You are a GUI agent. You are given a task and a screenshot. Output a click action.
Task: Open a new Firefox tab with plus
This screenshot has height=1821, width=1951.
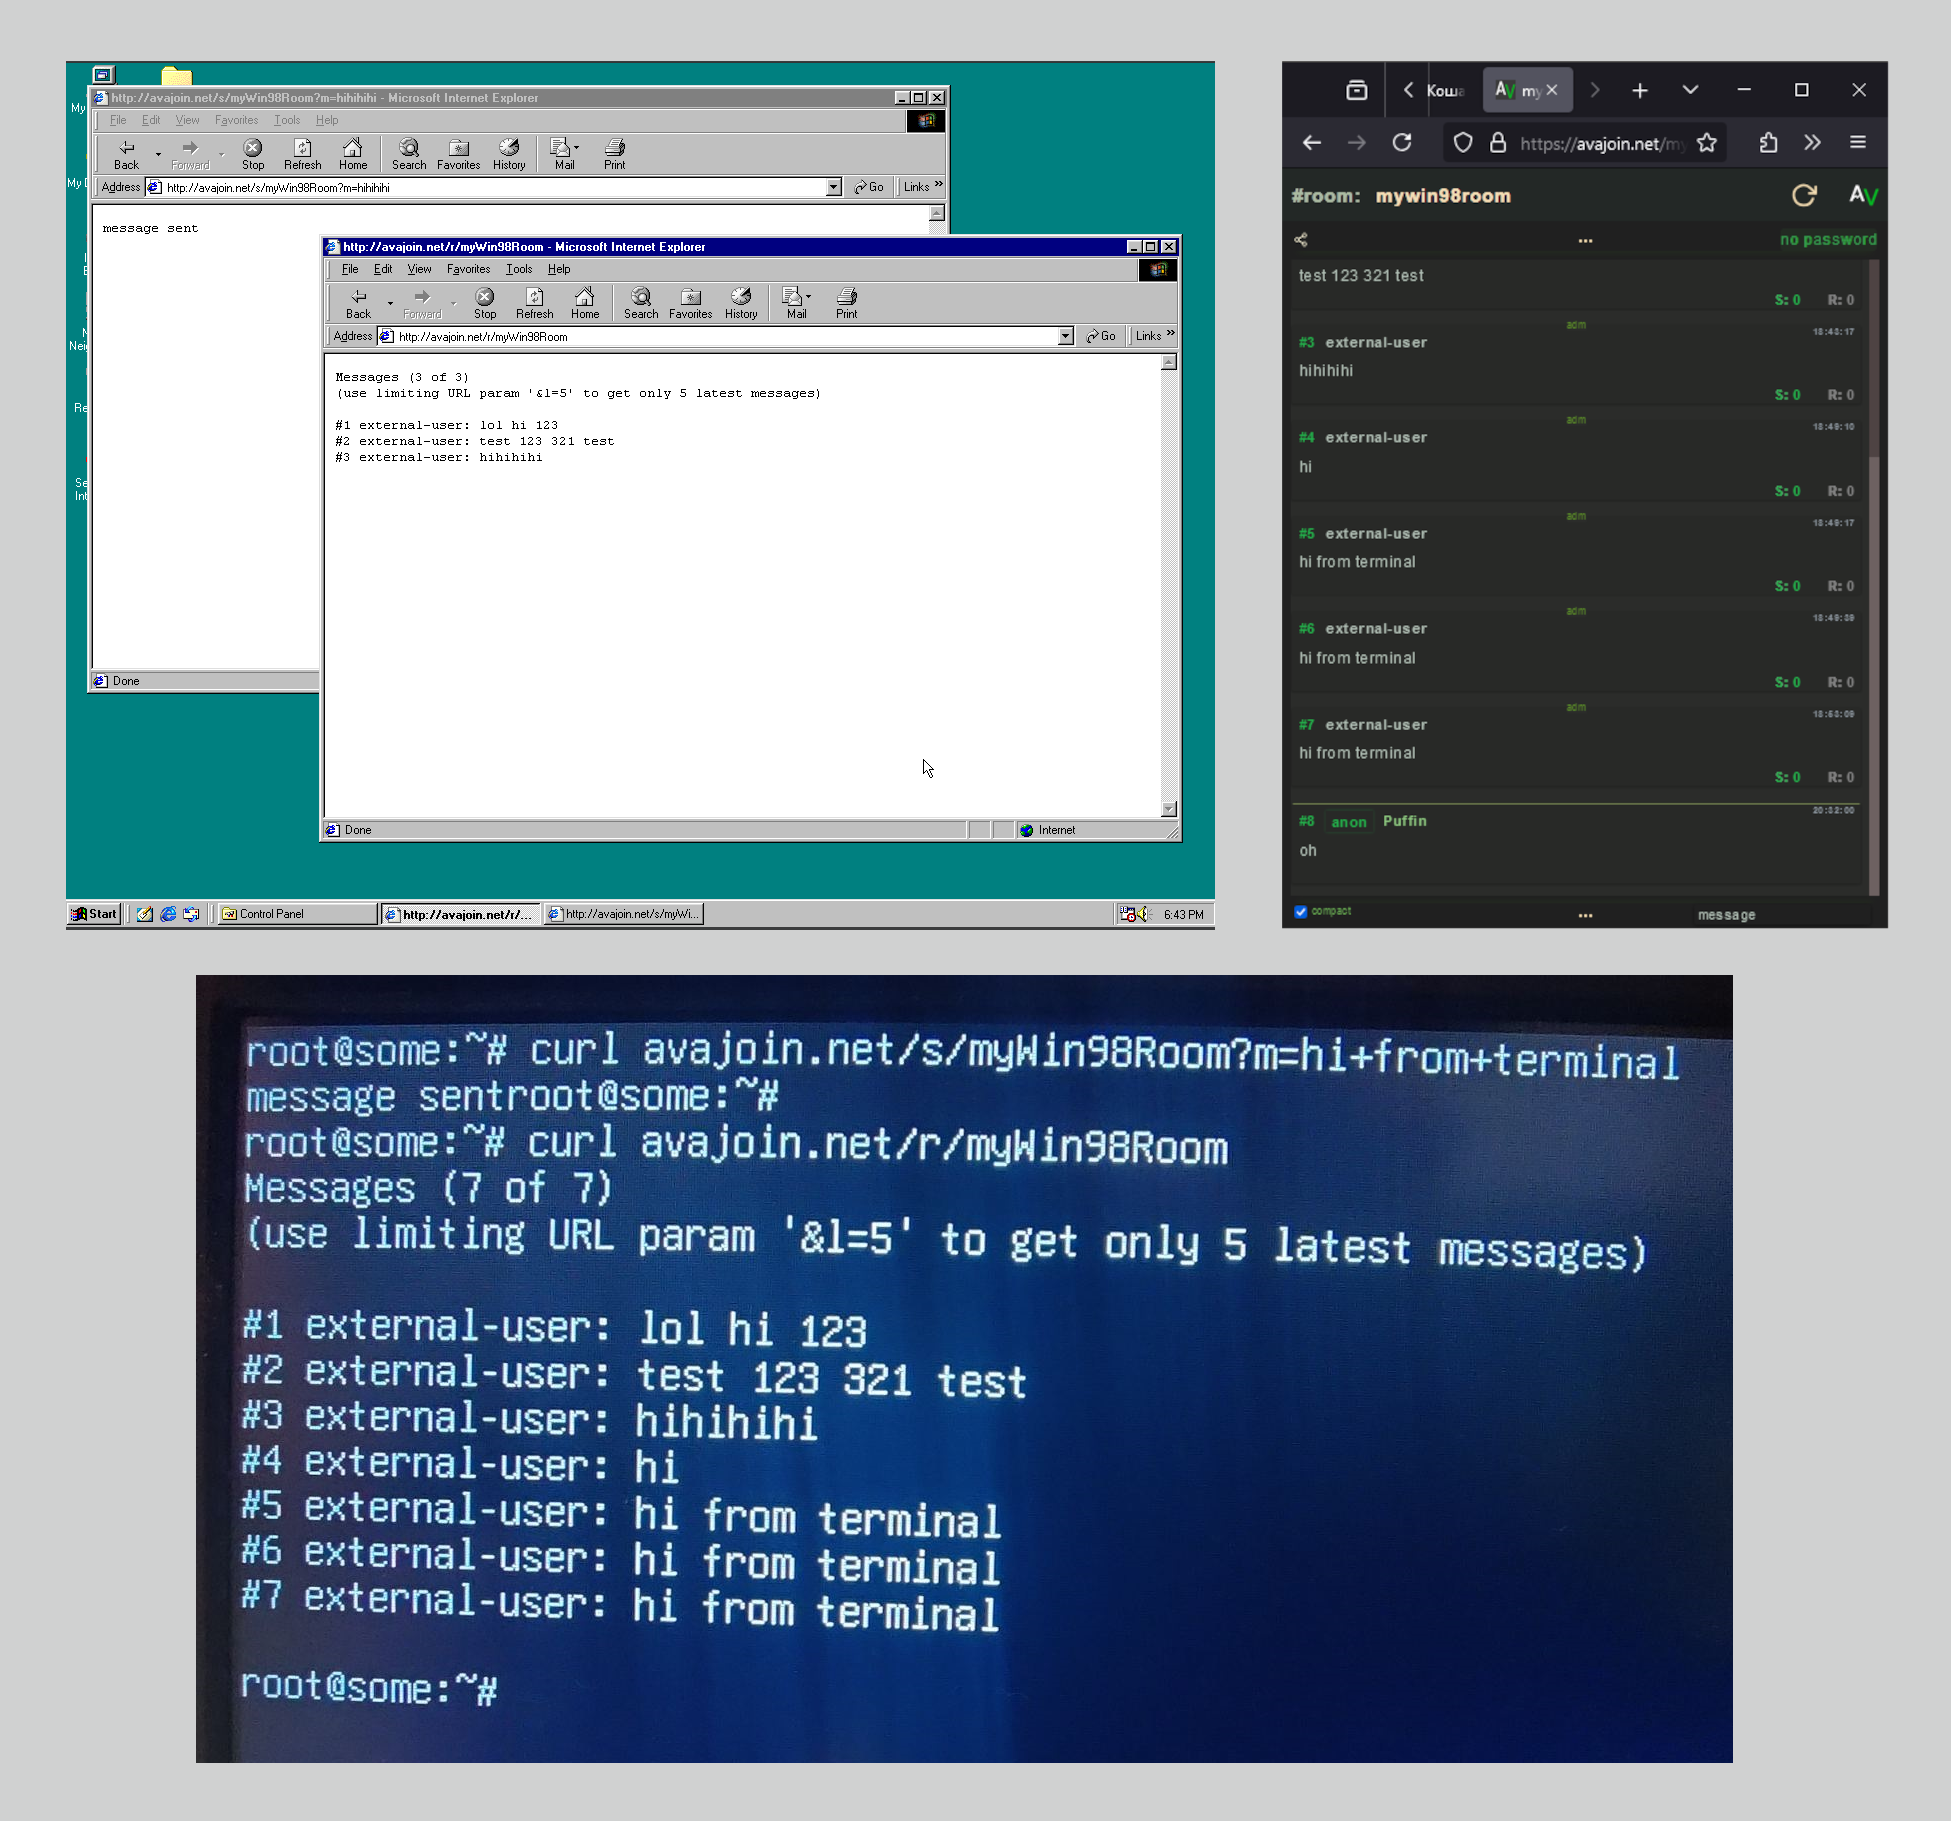pyautogui.click(x=1640, y=90)
